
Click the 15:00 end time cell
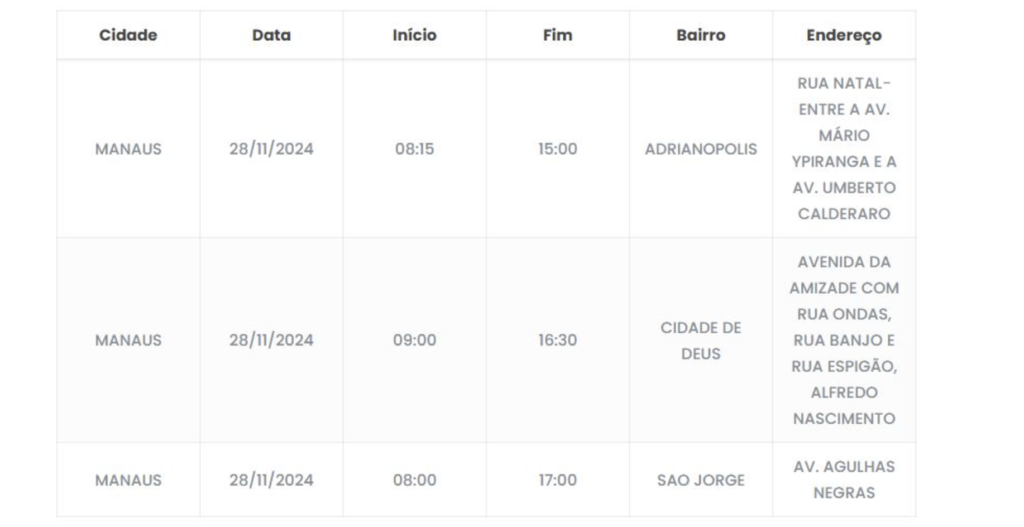point(557,149)
